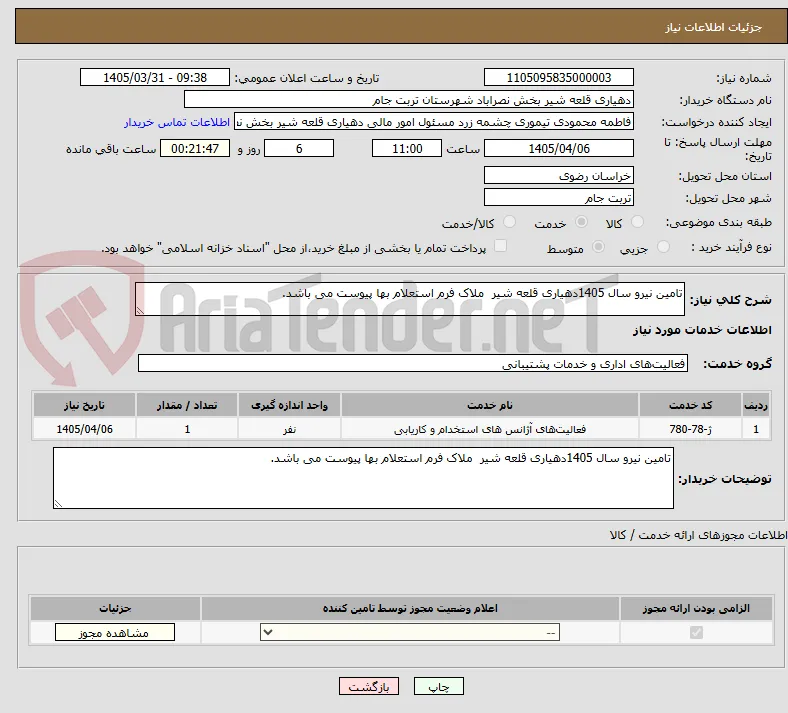Viewport: 788px width, 713px height.
Task: Open the اطلاعات تماس خریدار link
Action: (177, 122)
